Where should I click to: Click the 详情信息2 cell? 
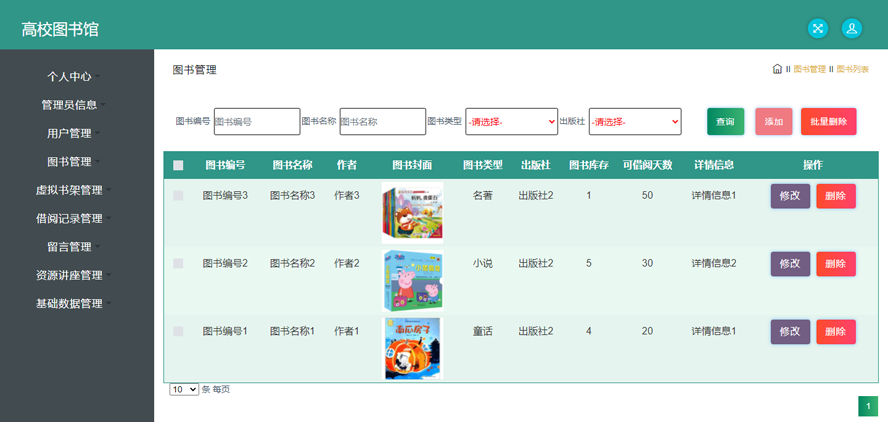(714, 263)
